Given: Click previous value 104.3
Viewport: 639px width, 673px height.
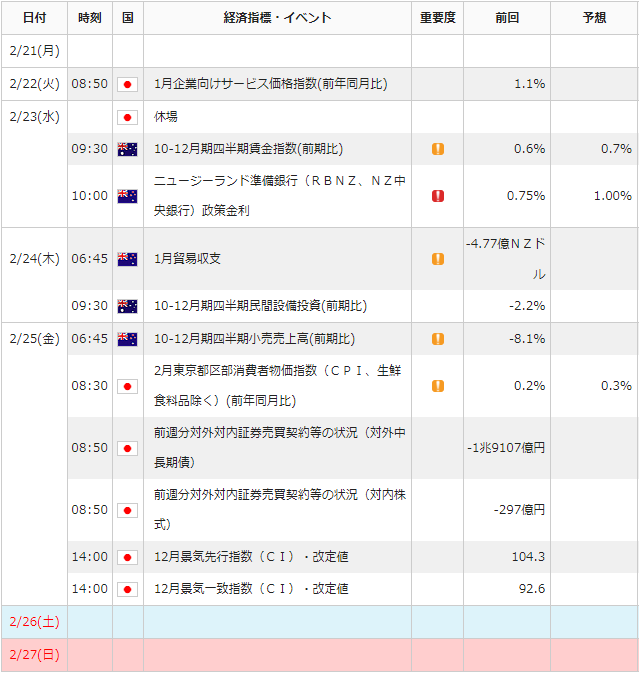Looking at the screenshot, I should click(528, 557).
